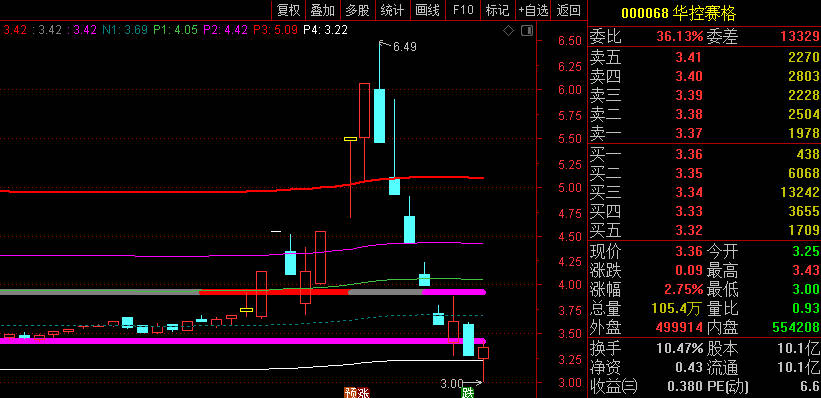Click the 换手 turnover 10.47%
This screenshot has height=398, width=821.
click(680, 348)
